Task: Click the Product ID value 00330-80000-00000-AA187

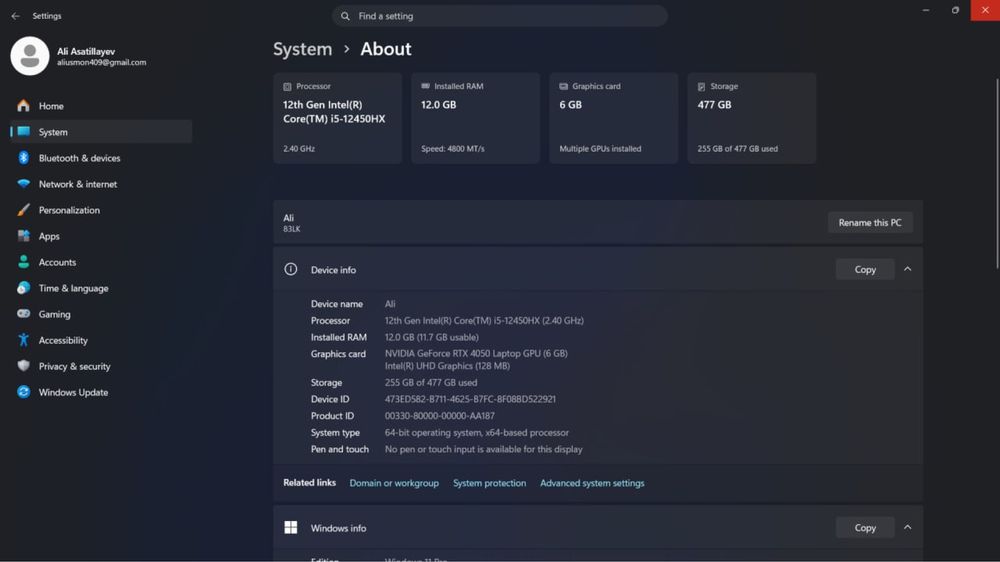Action: pyautogui.click(x=439, y=415)
